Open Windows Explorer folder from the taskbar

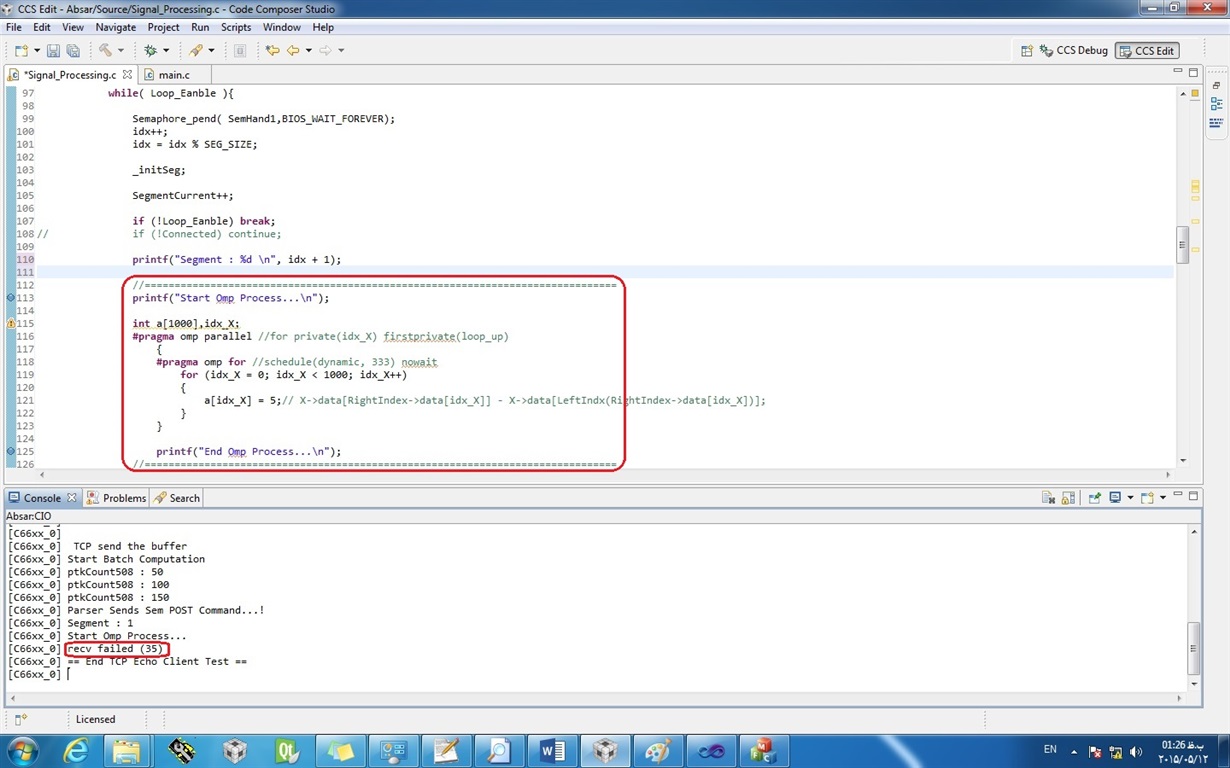click(127, 750)
